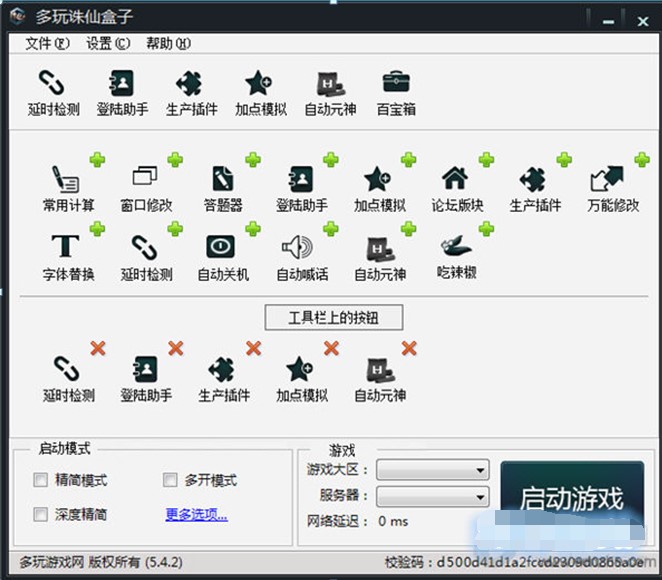The height and width of the screenshot is (580, 662).
Task: Click 登陆助手 icon in the available tools grid
Action: (x=301, y=179)
